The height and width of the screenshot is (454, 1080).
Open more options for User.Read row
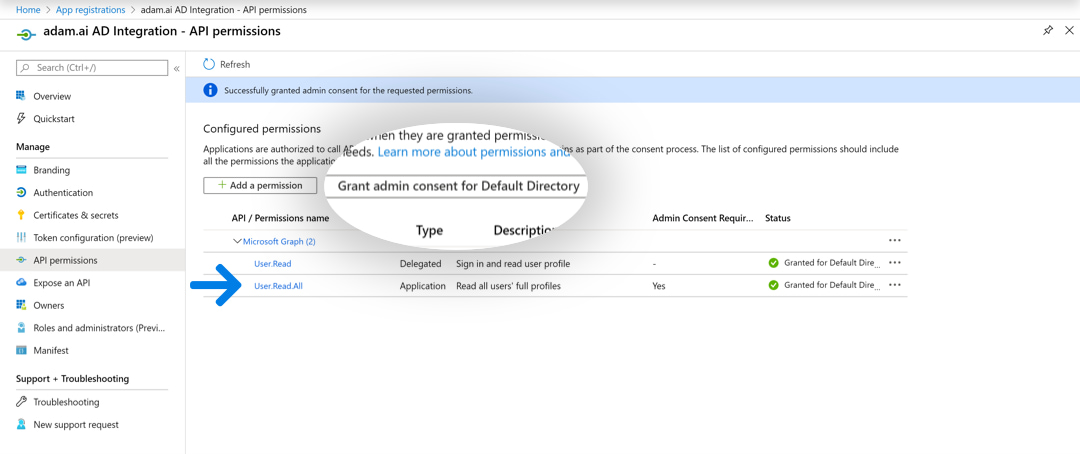tap(895, 262)
